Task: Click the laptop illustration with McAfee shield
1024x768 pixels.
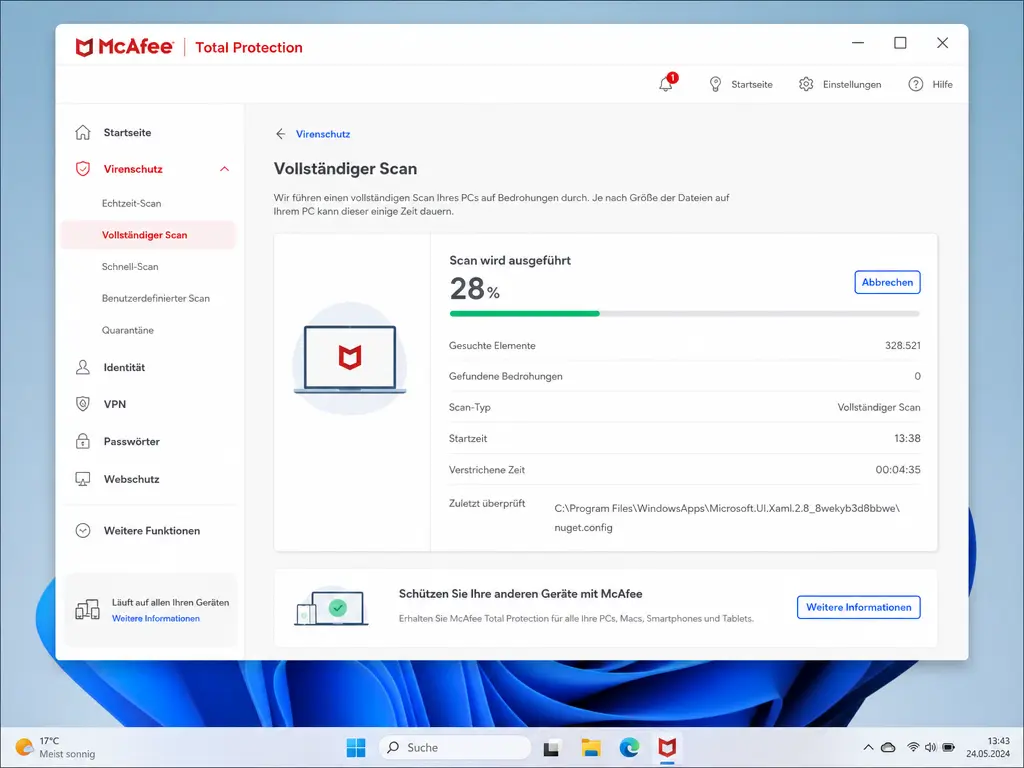Action: coord(350,359)
